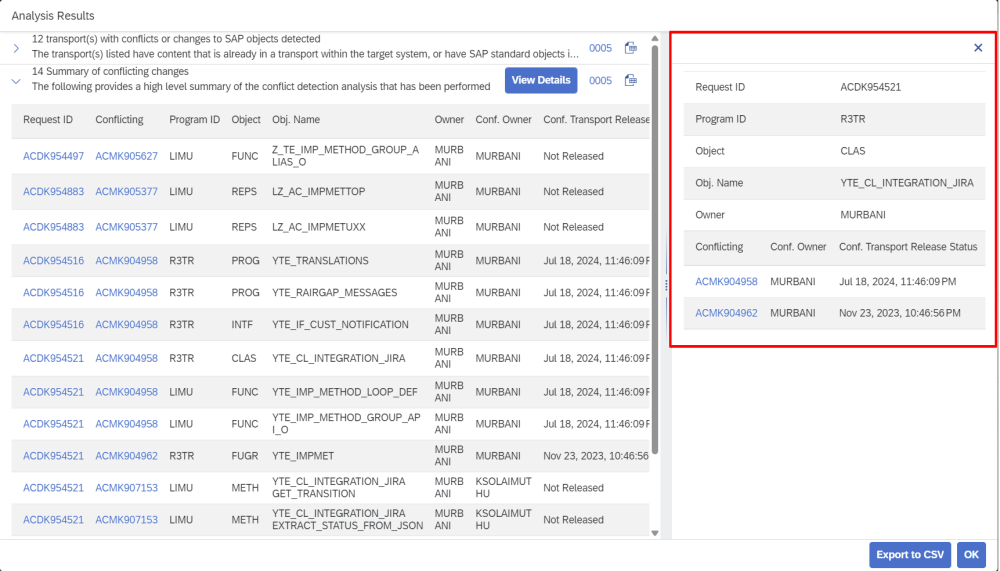Open ACMK905377 in the LZ_AC_IMPMETTOP row
The width and height of the screenshot is (1000, 571).
(126, 191)
